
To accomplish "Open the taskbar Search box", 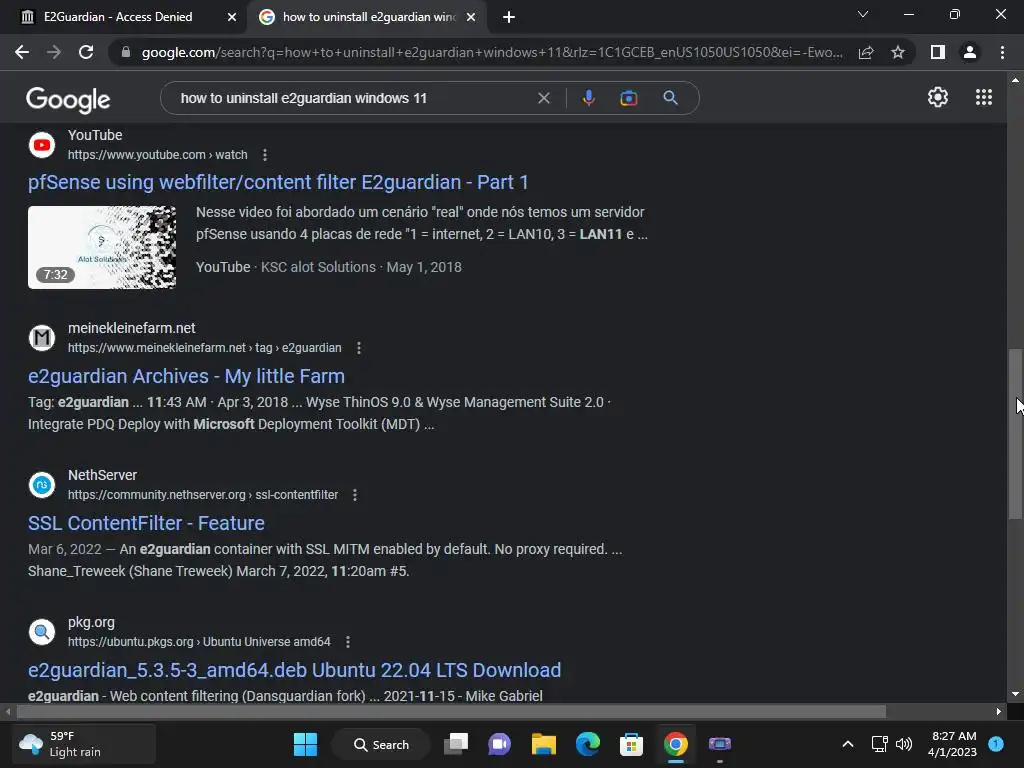I will (381, 744).
